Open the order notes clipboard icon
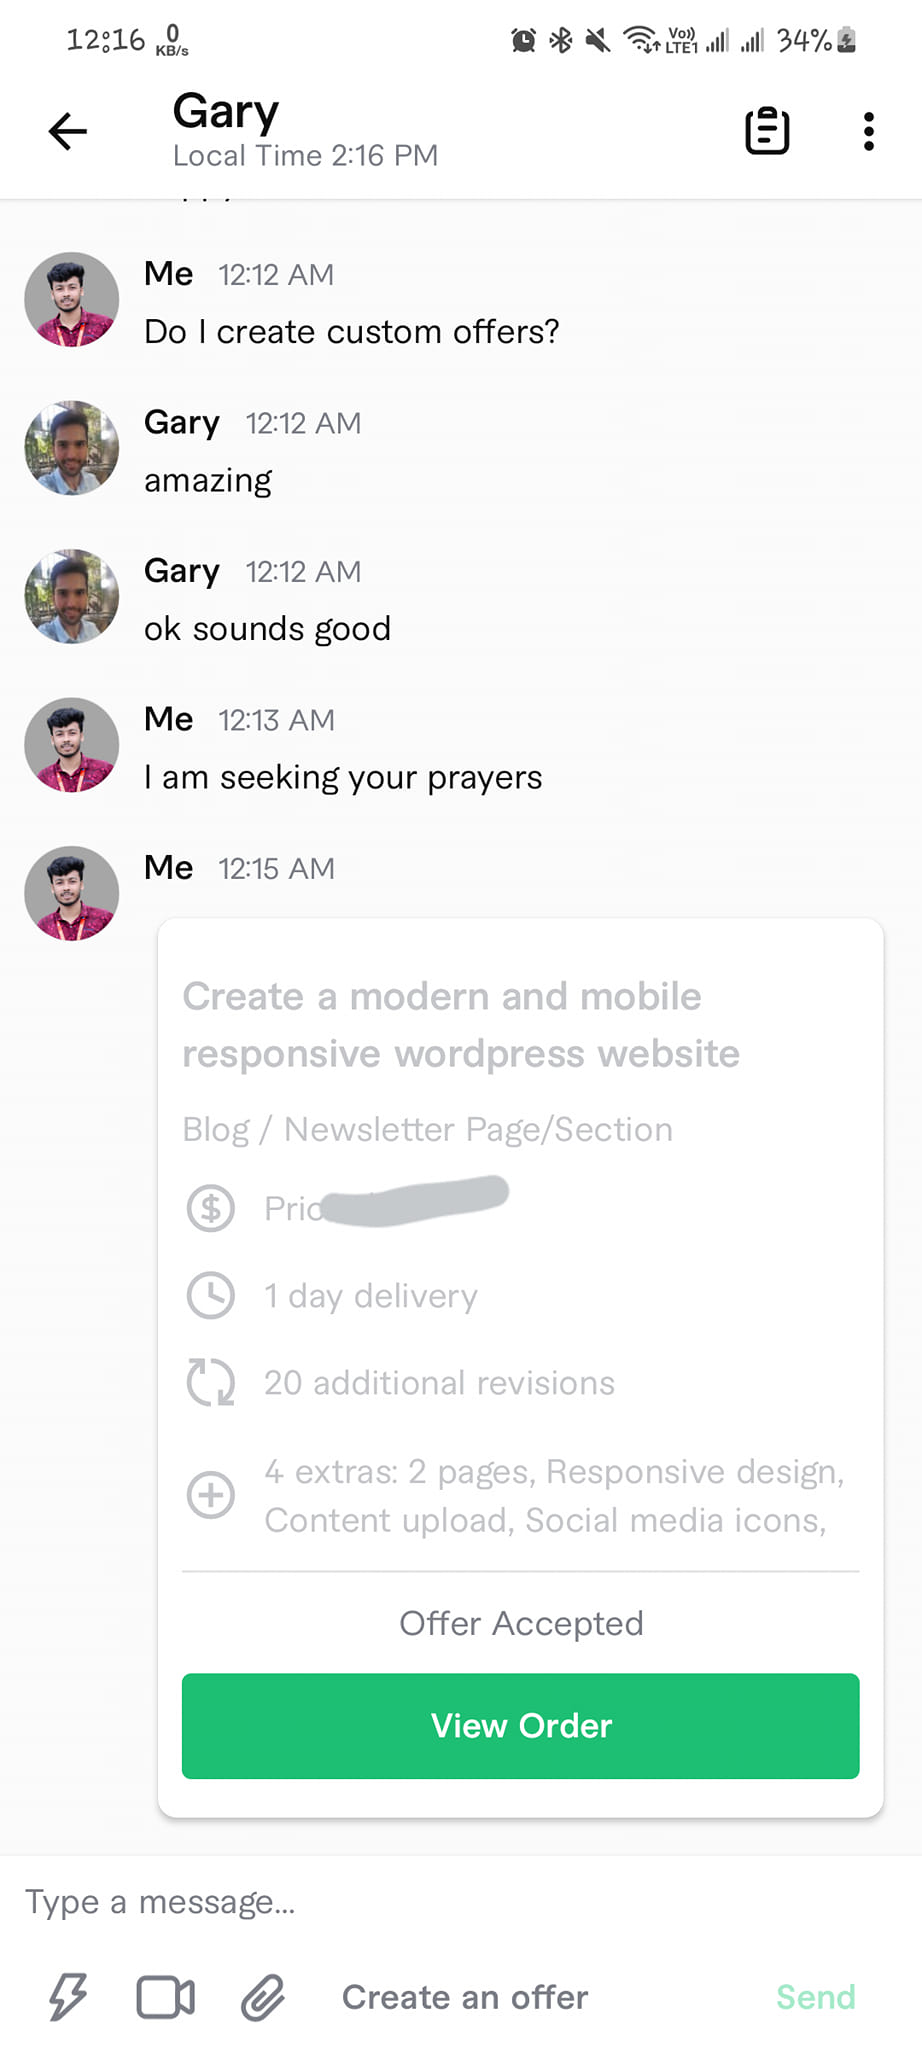922x2048 pixels. (x=767, y=131)
